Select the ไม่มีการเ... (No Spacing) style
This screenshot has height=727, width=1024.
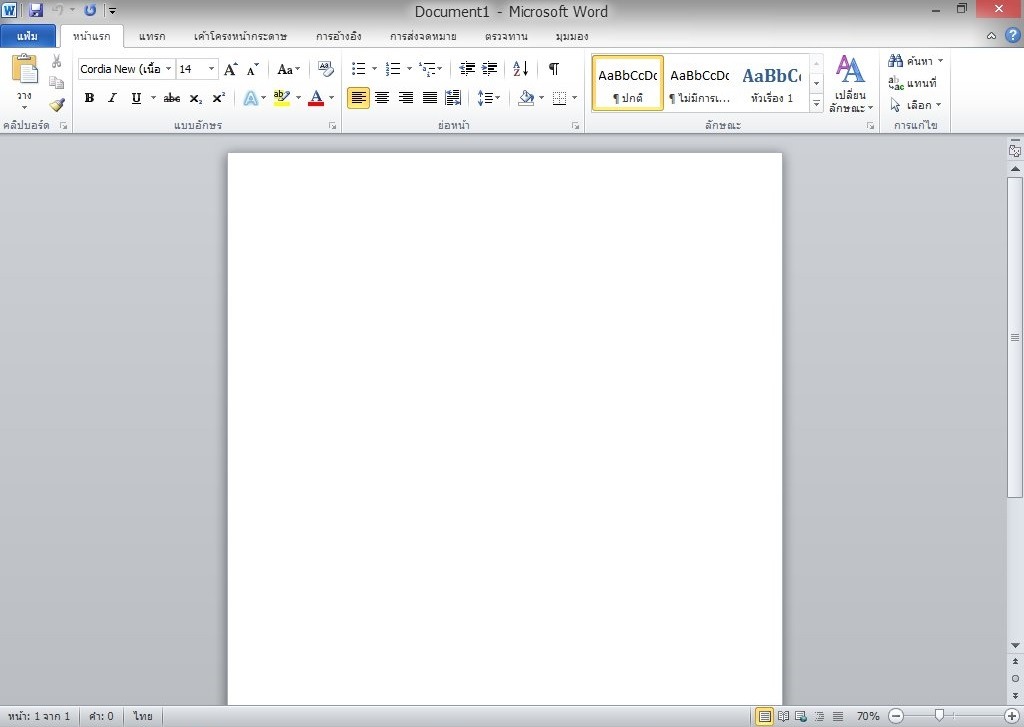click(x=699, y=84)
